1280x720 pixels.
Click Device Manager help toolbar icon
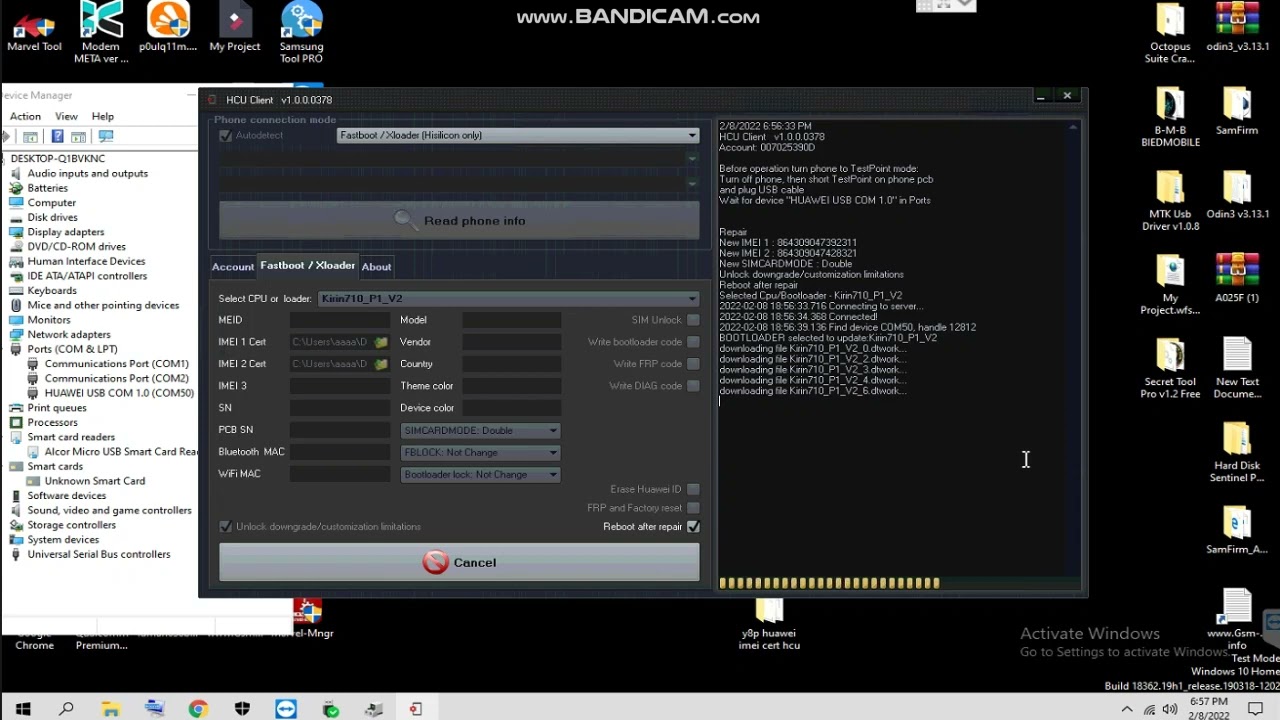click(58, 136)
